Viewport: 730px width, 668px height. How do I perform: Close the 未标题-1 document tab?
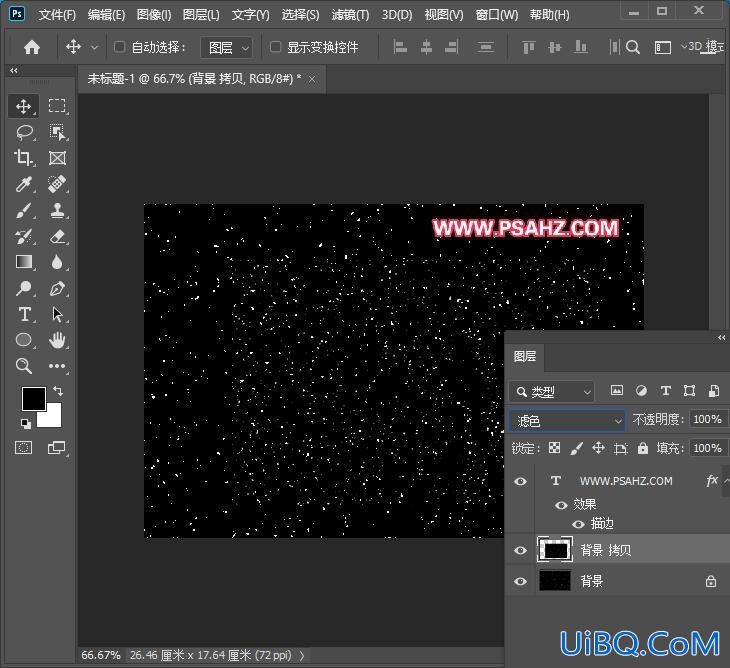312,80
